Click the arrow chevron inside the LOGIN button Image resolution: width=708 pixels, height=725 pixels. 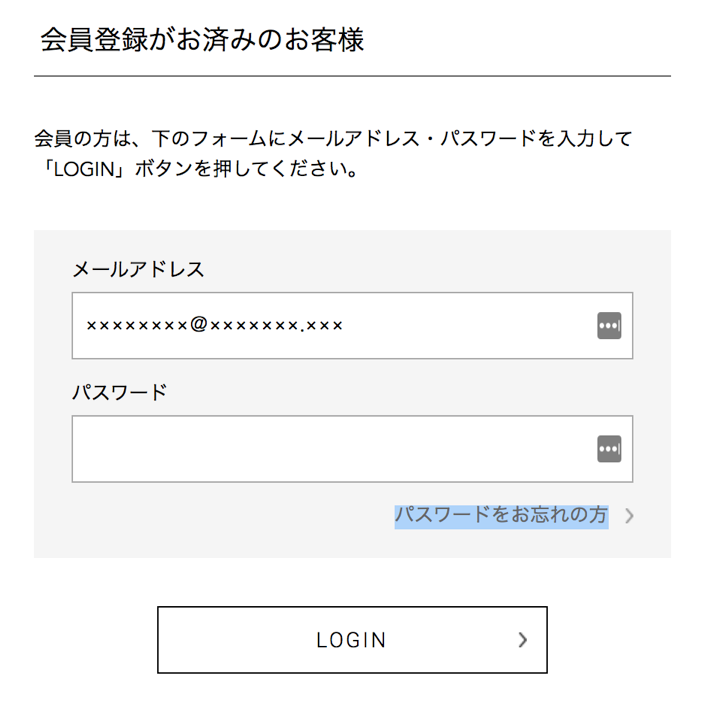pos(523,639)
